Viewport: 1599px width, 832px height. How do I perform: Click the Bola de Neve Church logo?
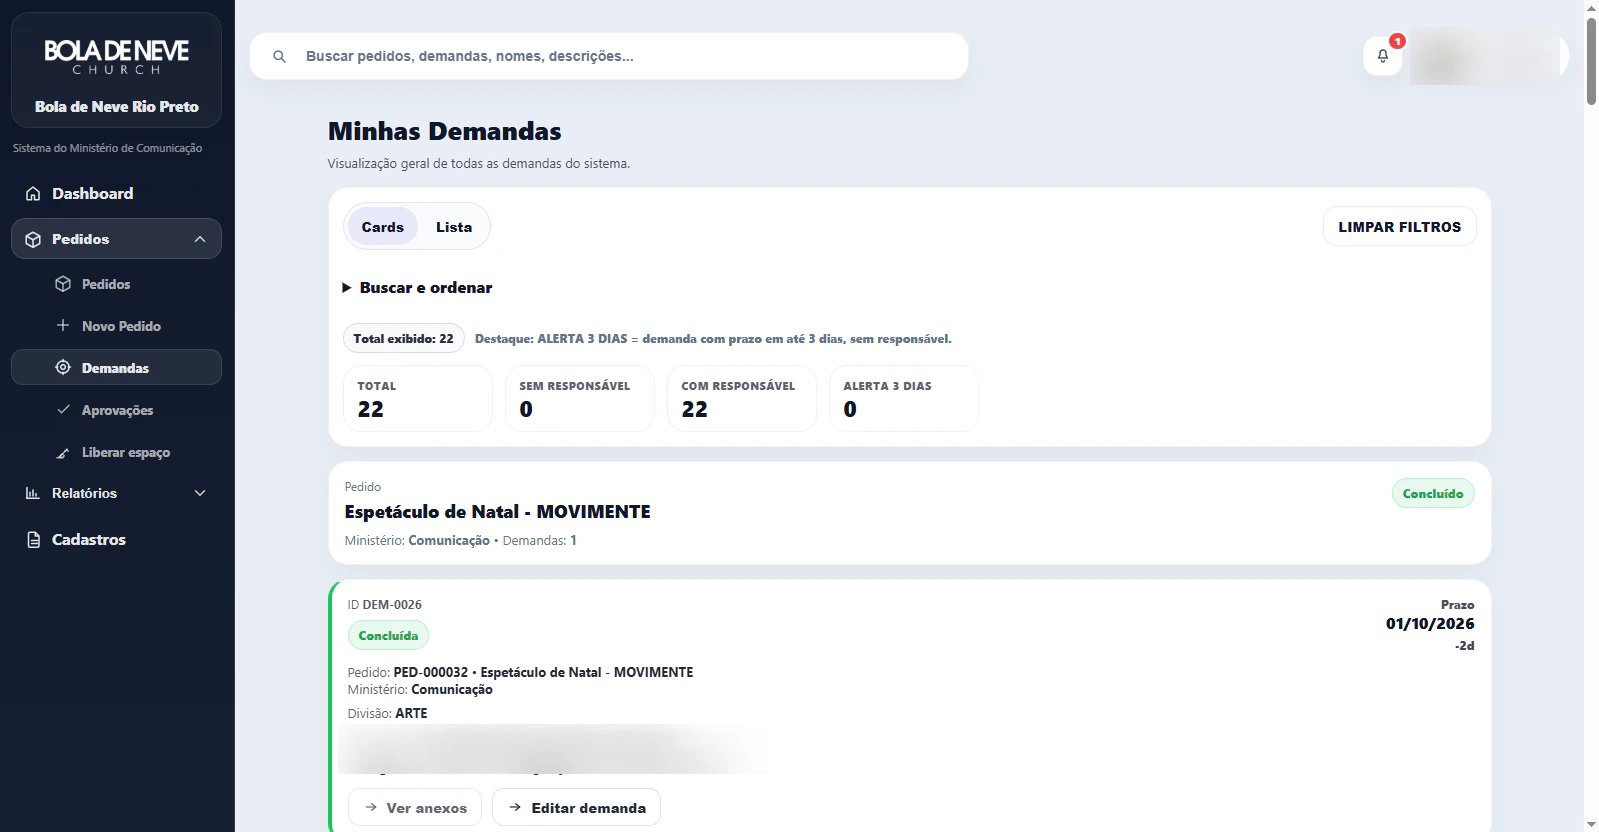[116, 56]
